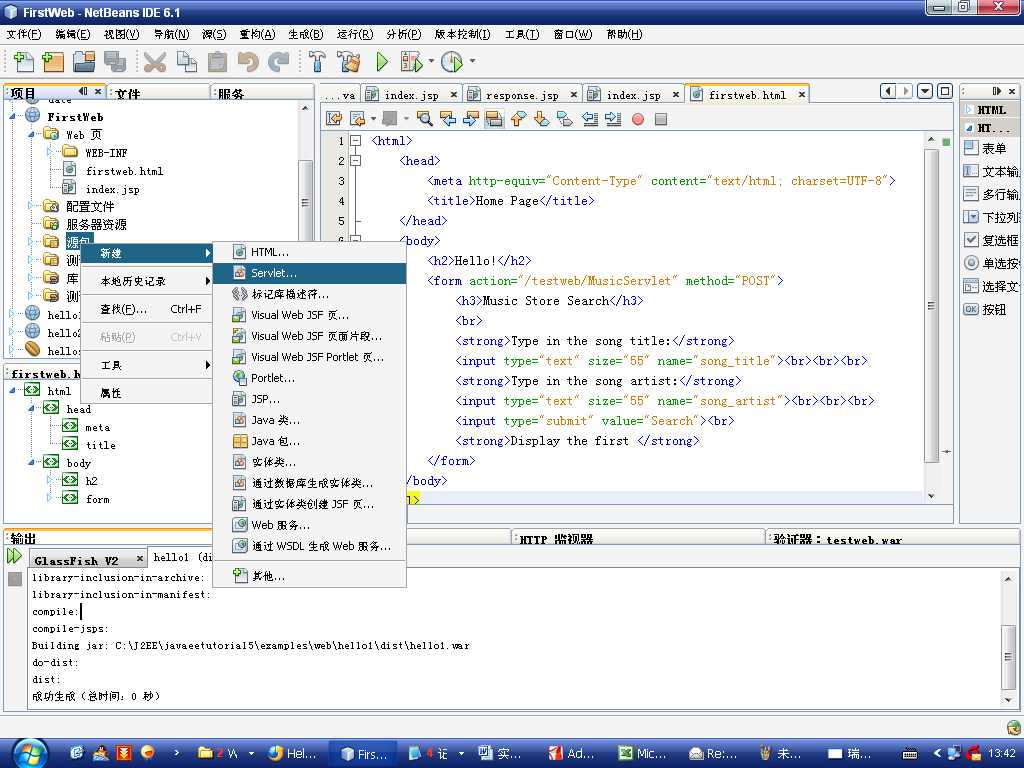Image resolution: width=1024 pixels, height=768 pixels.
Task: Click the Undo arrow icon
Action: pyautogui.click(x=248, y=62)
